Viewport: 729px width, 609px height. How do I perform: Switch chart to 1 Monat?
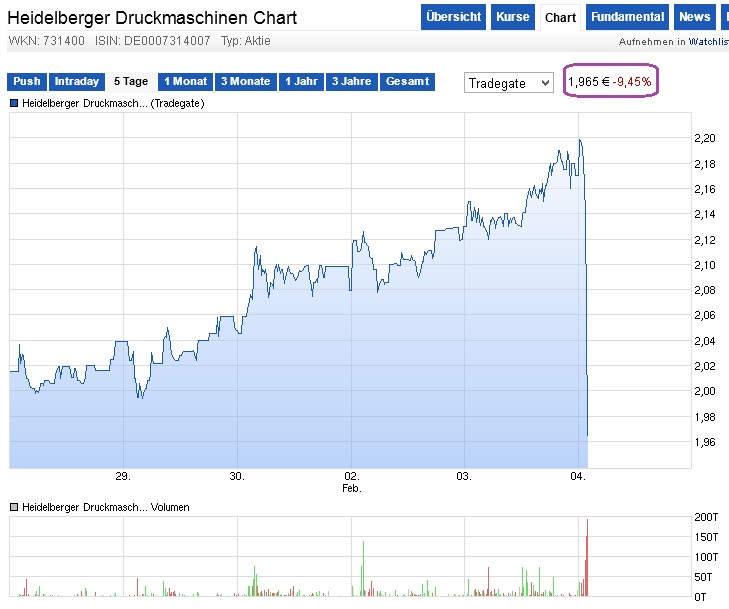(x=186, y=81)
